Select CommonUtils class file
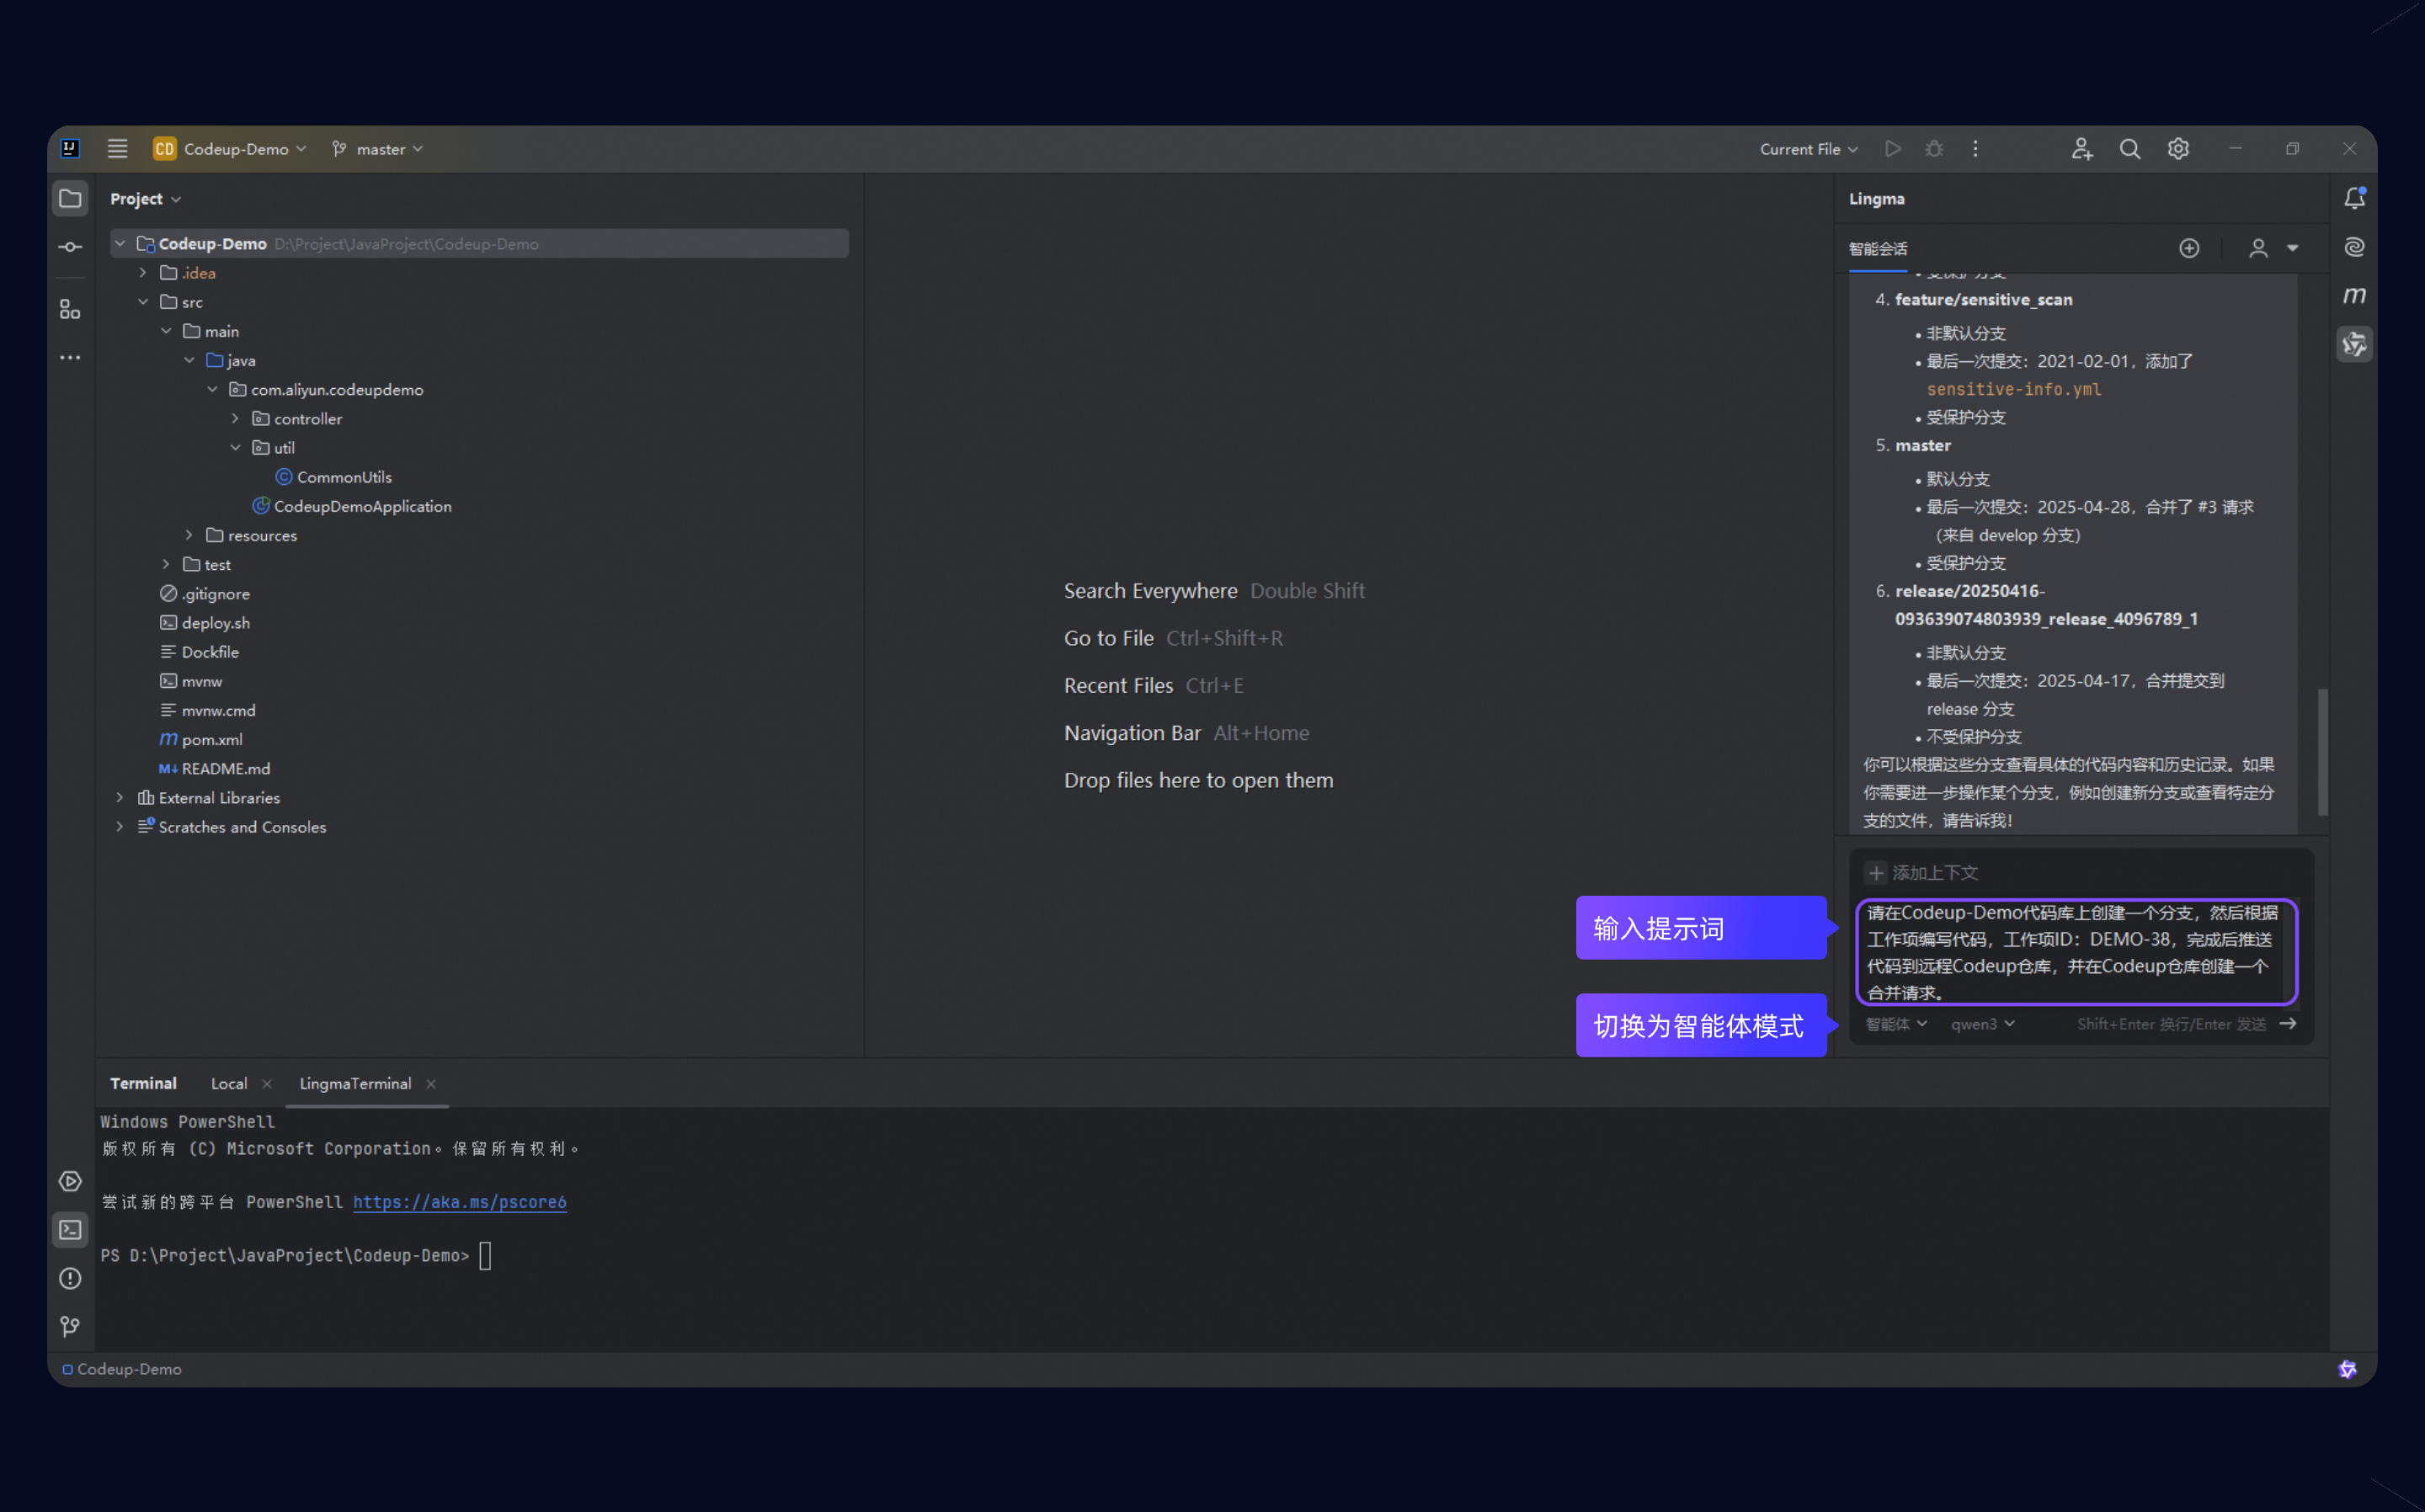 334,477
